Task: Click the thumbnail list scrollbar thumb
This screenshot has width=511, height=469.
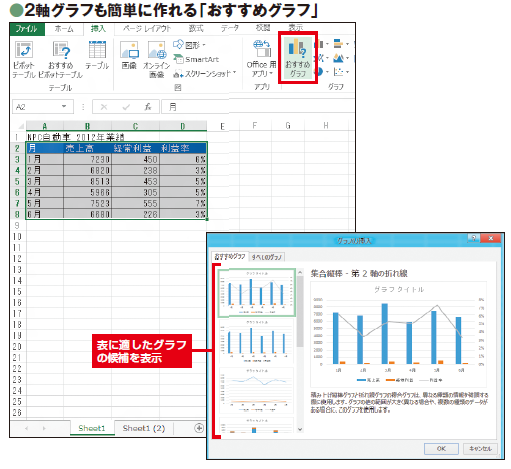Action: [300, 312]
